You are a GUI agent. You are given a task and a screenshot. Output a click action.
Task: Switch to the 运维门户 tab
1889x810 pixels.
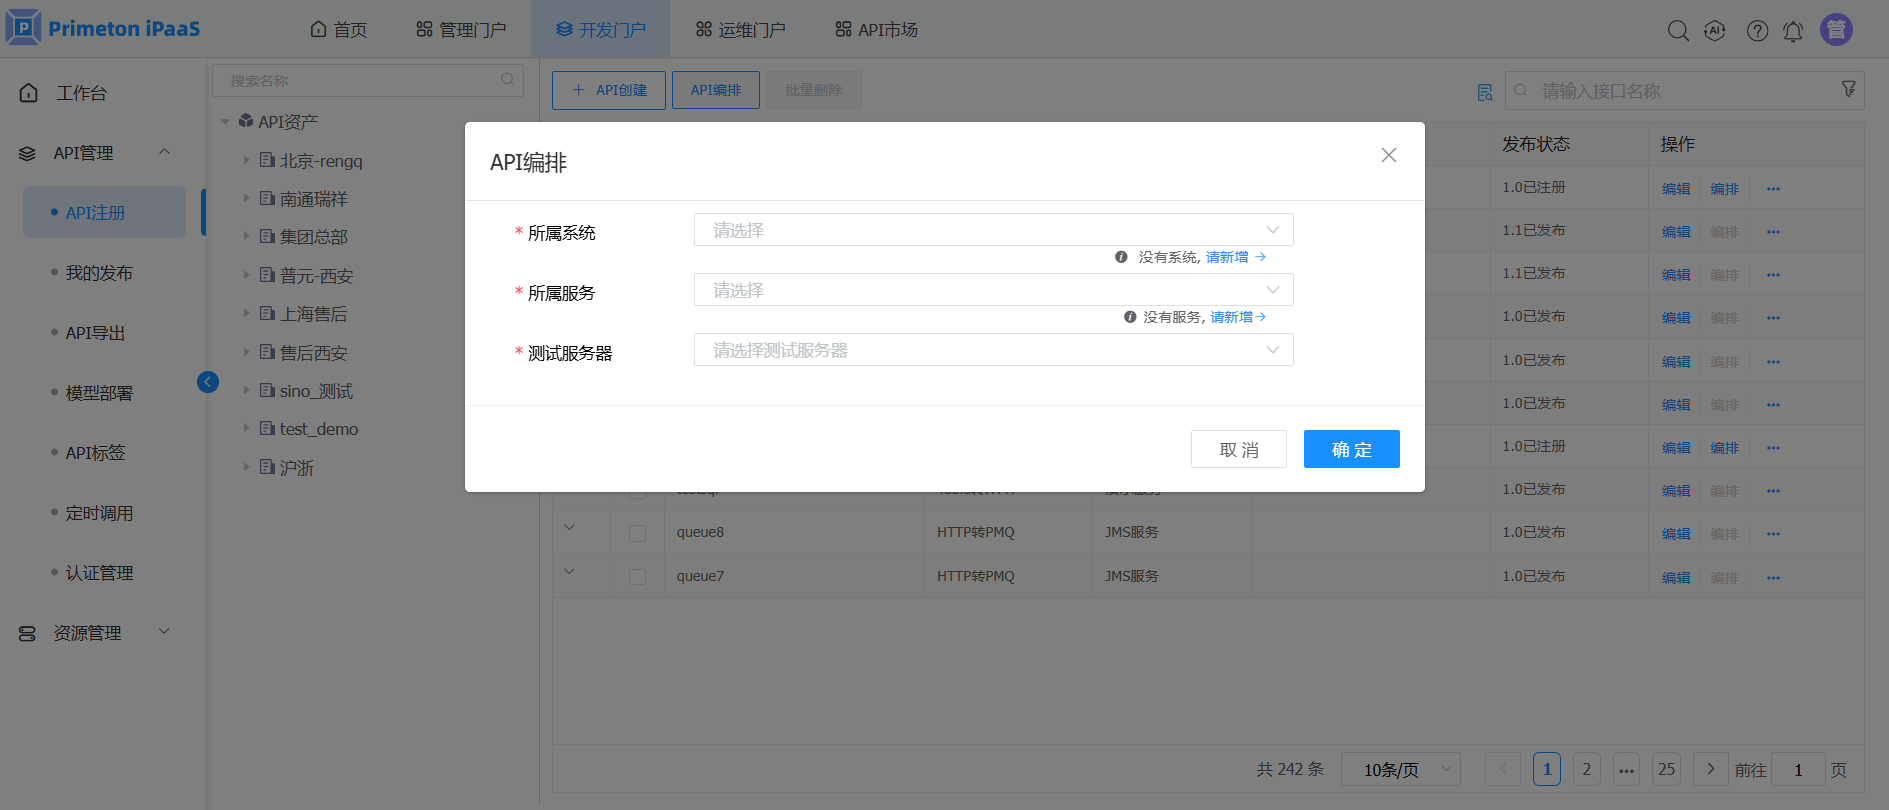pyautogui.click(x=741, y=30)
